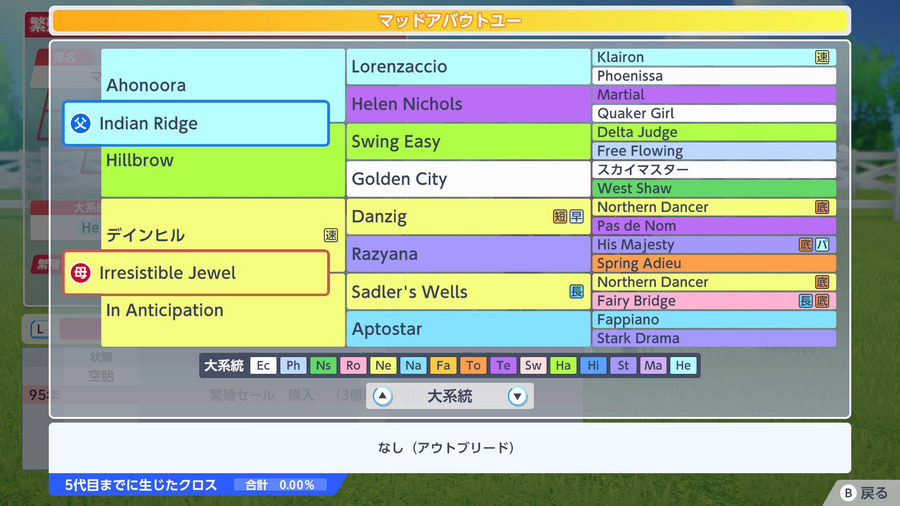
Task: Click the up arrow beside 大系統 selector
Action: point(382,396)
